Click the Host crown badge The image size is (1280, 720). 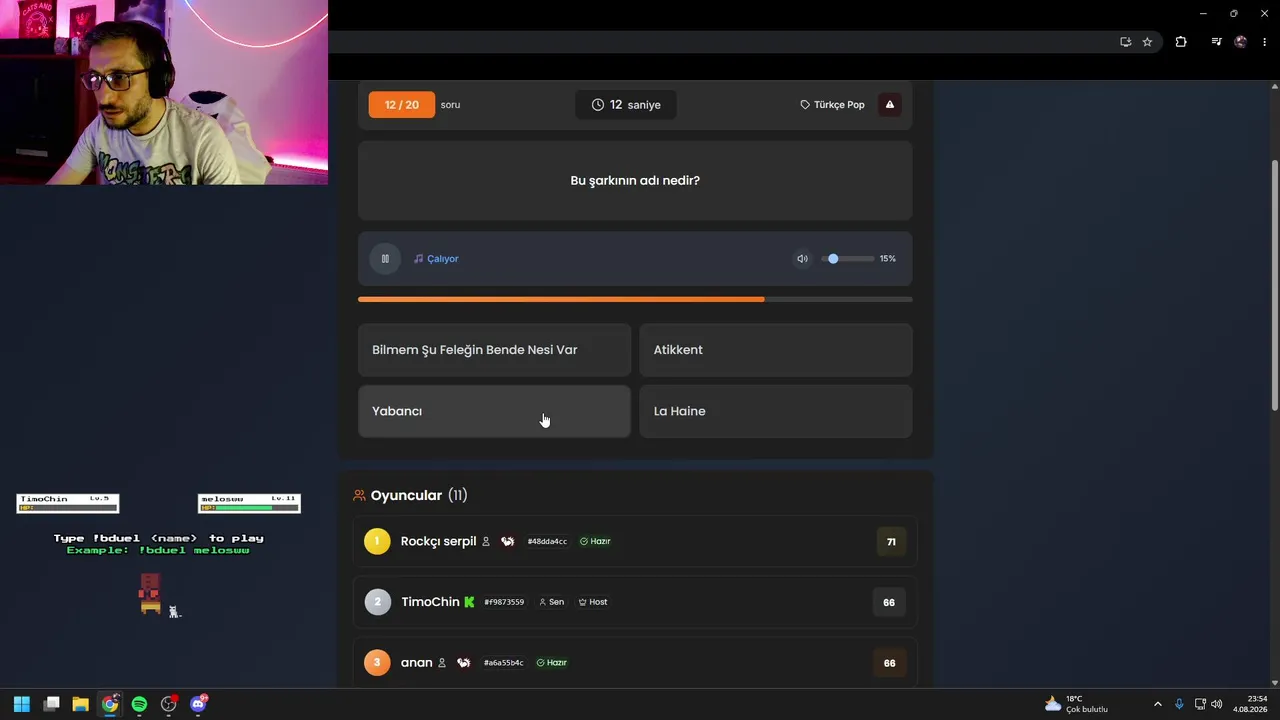(593, 602)
